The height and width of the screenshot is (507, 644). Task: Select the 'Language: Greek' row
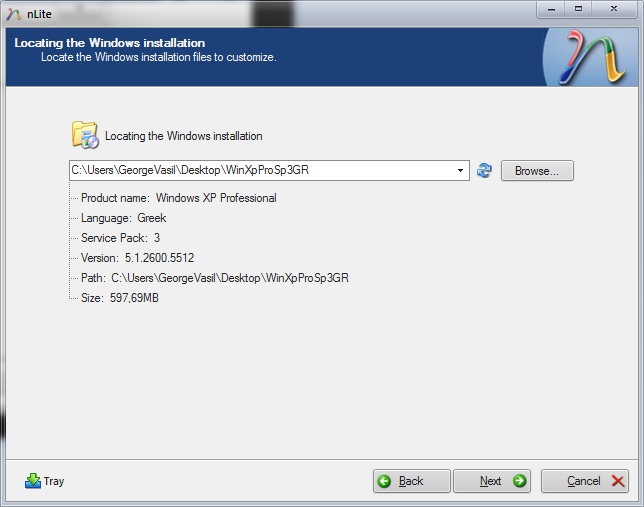pos(124,218)
